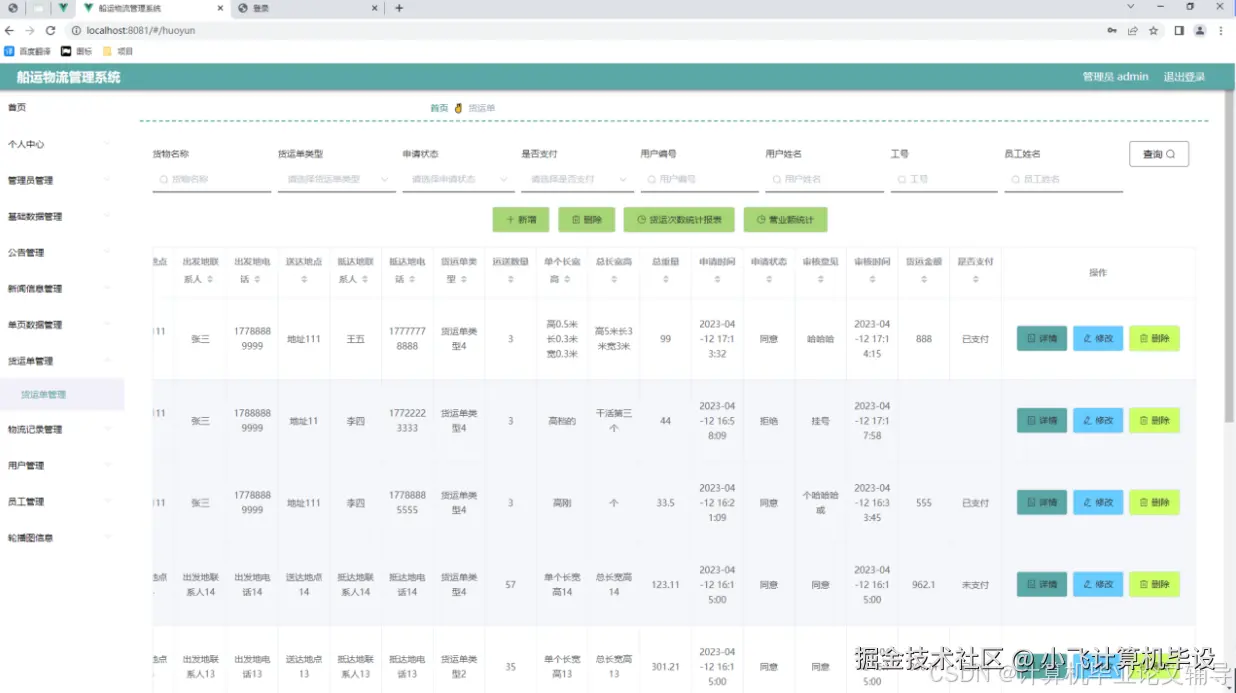This screenshot has height=693, width=1236.
Task: Click the 新增 button
Action: click(521, 220)
